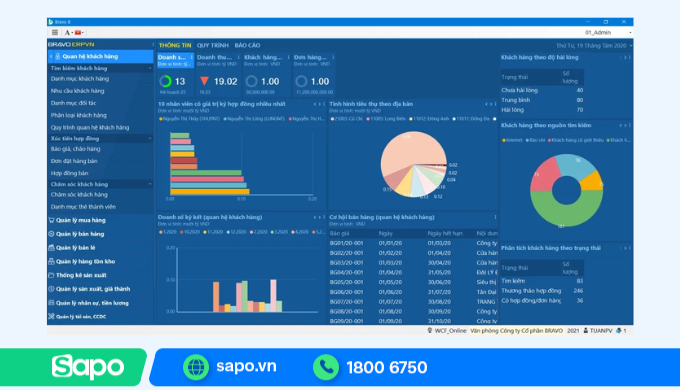Image resolution: width=680 pixels, height=390 pixels.
Task: Open options menu of Khách hàng KPI card
Action: pyautogui.click(x=288, y=57)
